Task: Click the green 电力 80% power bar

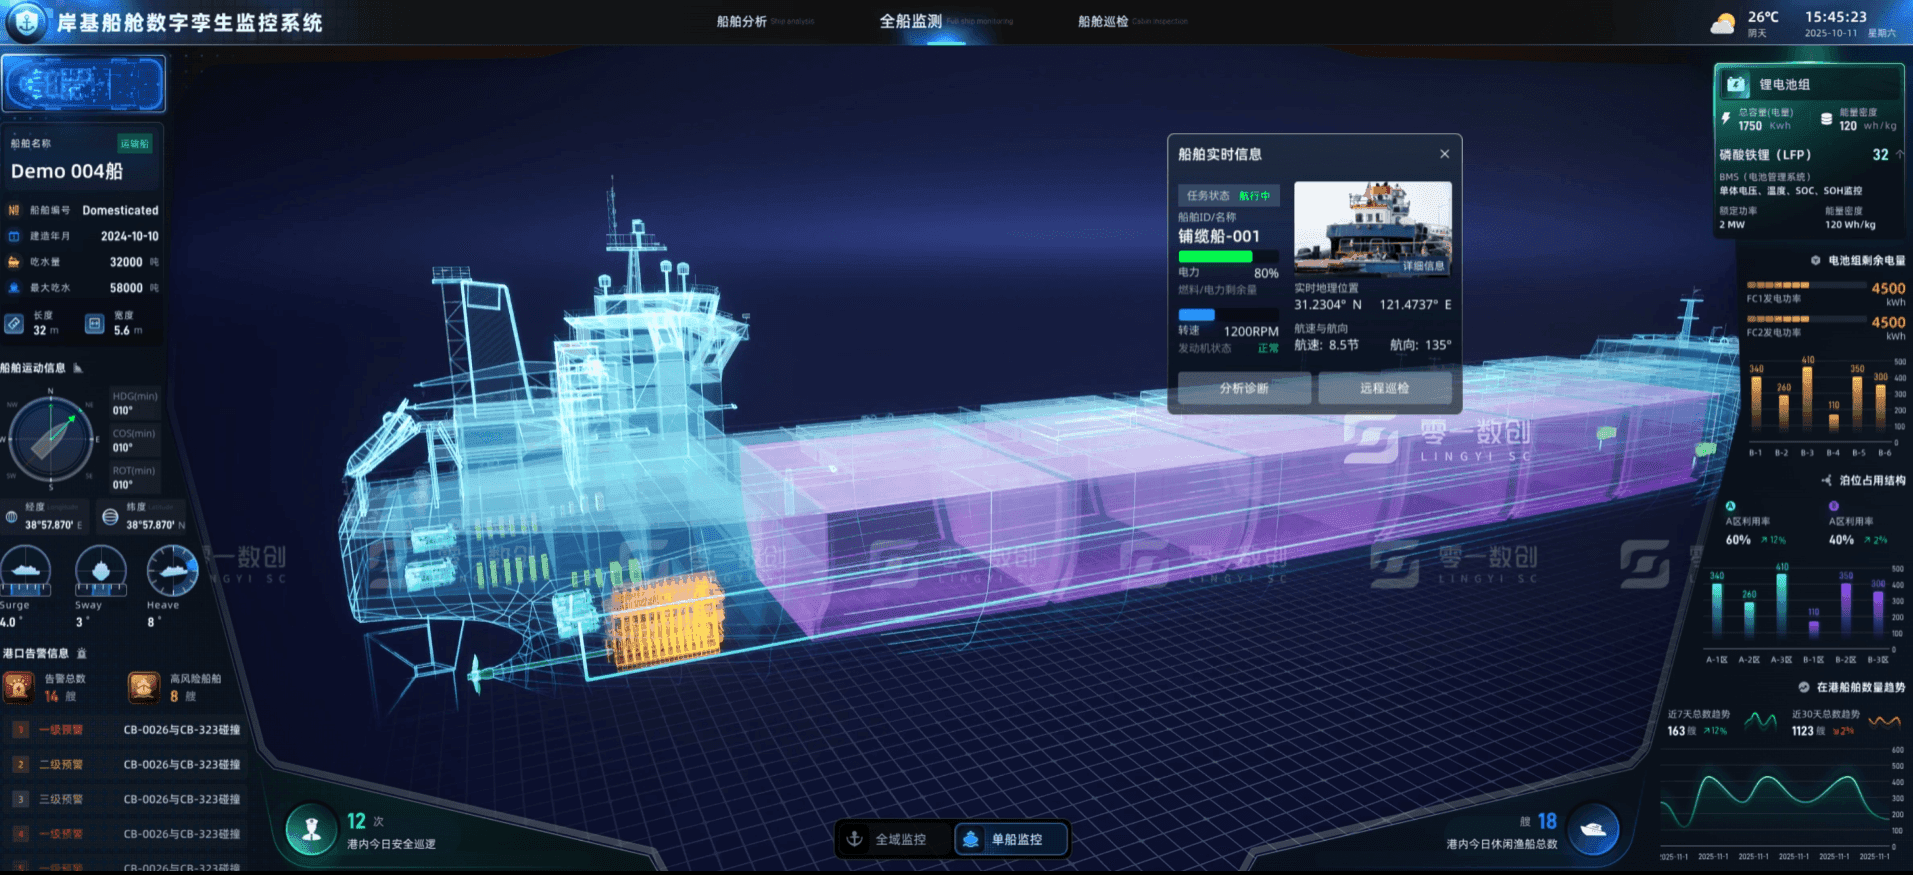Action: pos(1215,257)
